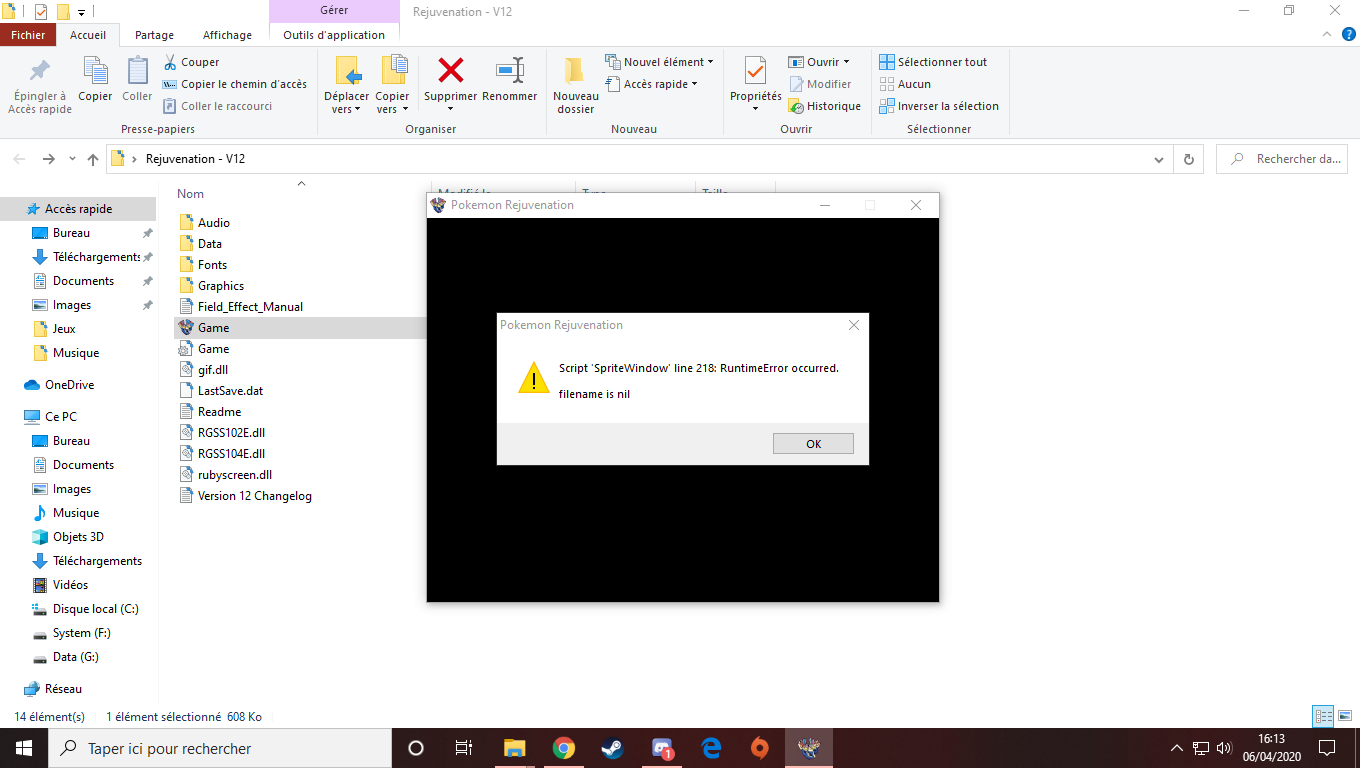Viewport: 1360px width, 768px height.
Task: Click OK in the RuntimeError dialog
Action: [813, 443]
